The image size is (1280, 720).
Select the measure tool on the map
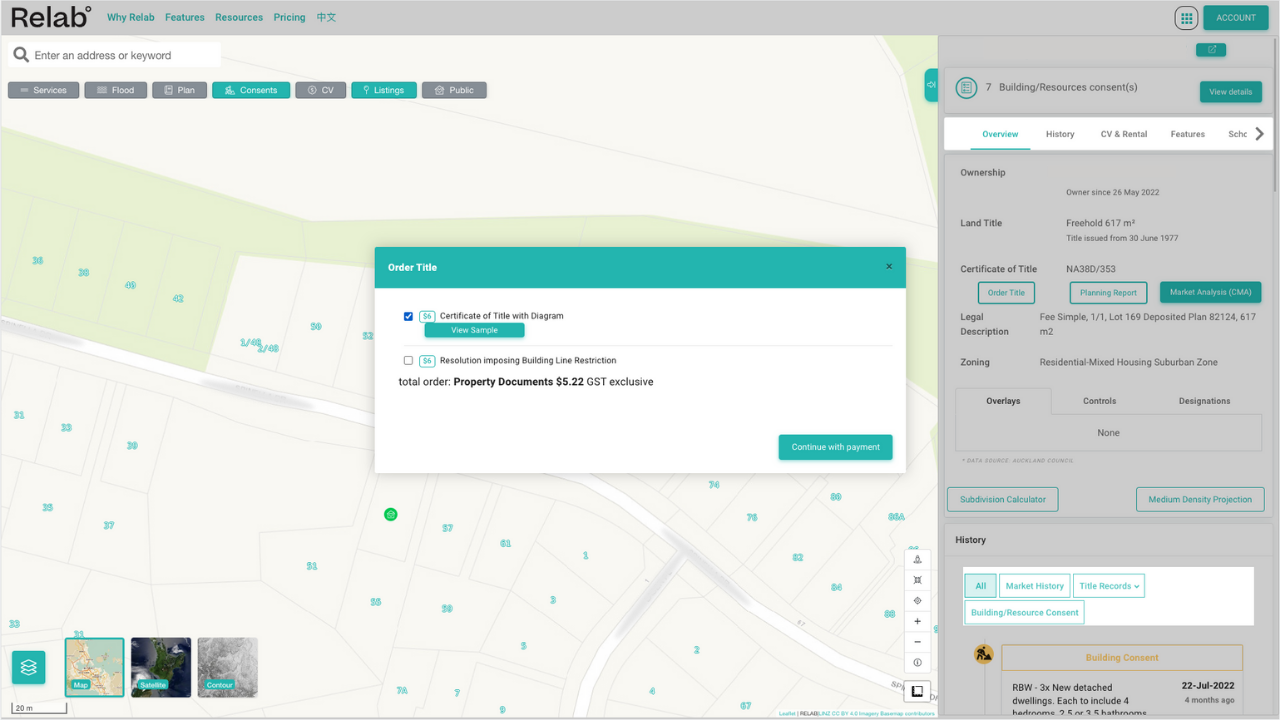pyautogui.click(x=917, y=558)
